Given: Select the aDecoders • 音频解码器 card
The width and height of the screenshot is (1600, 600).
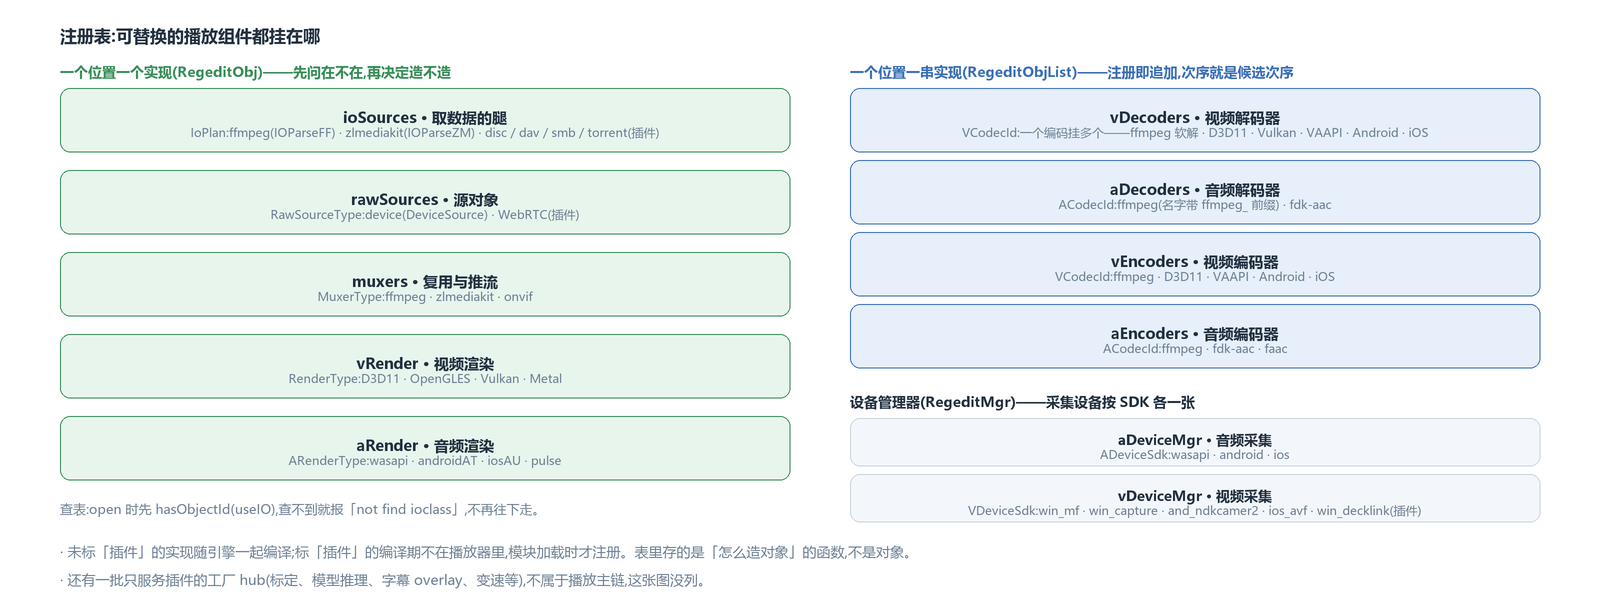Looking at the screenshot, I should (x=1195, y=192).
